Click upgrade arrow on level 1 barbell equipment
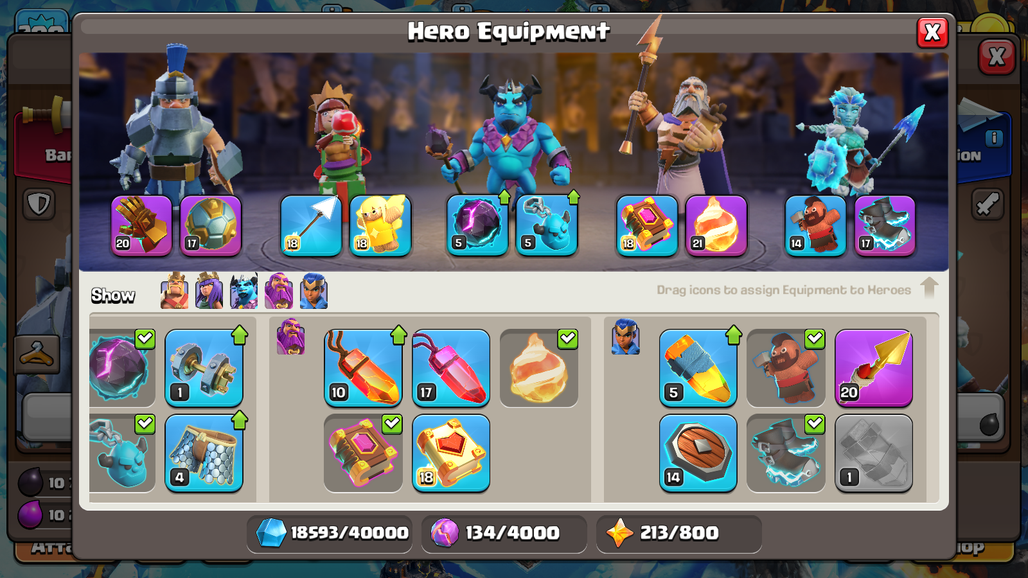This screenshot has width=1028, height=578. 239,335
